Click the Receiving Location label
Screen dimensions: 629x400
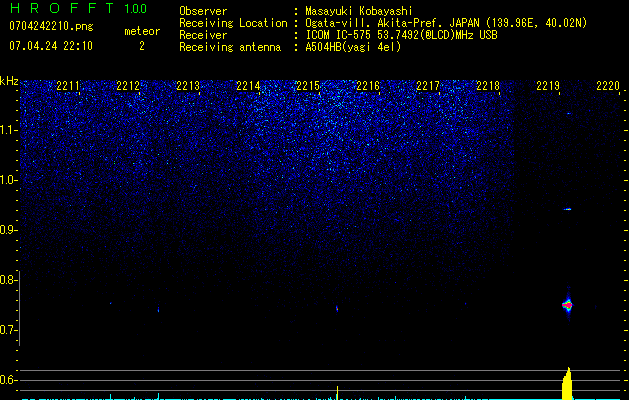233,23
